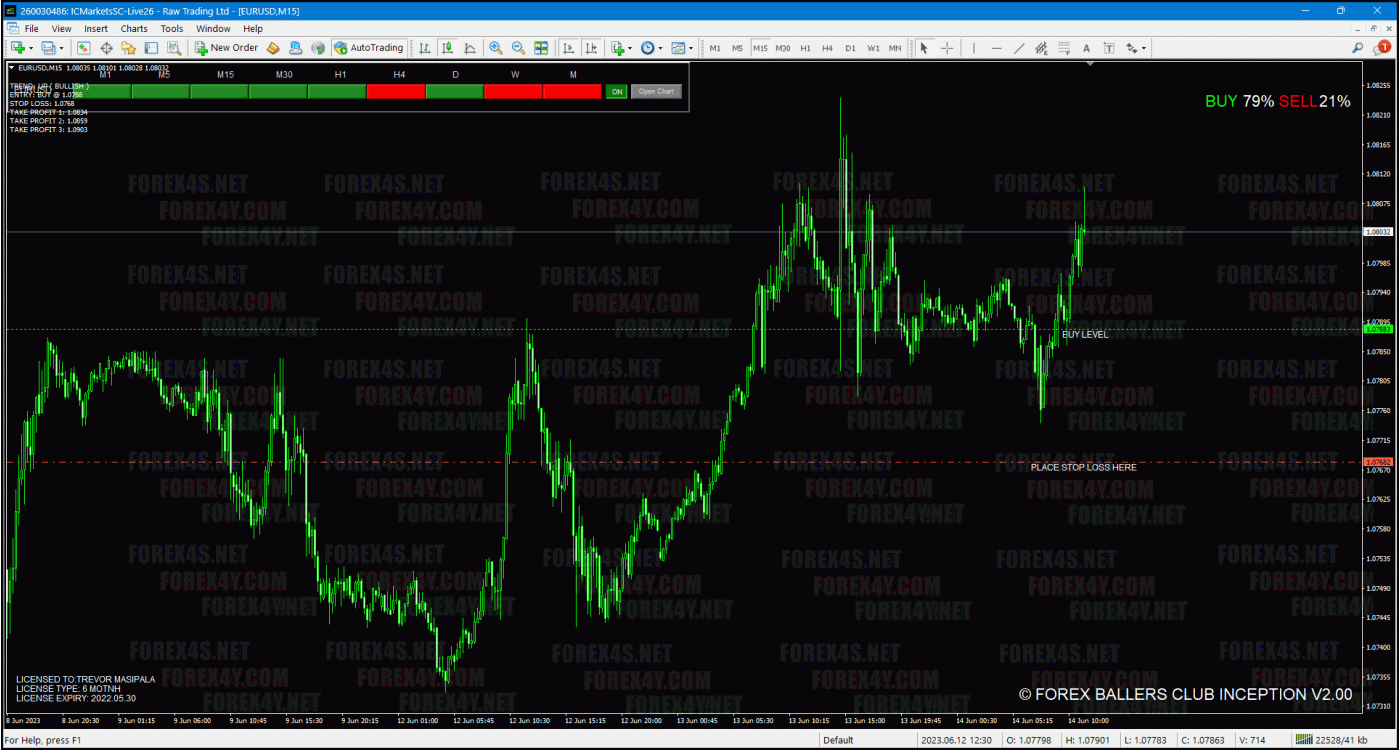Image resolution: width=1400 pixels, height=750 pixels.
Task: Switch chart period to H1
Action: coord(805,47)
